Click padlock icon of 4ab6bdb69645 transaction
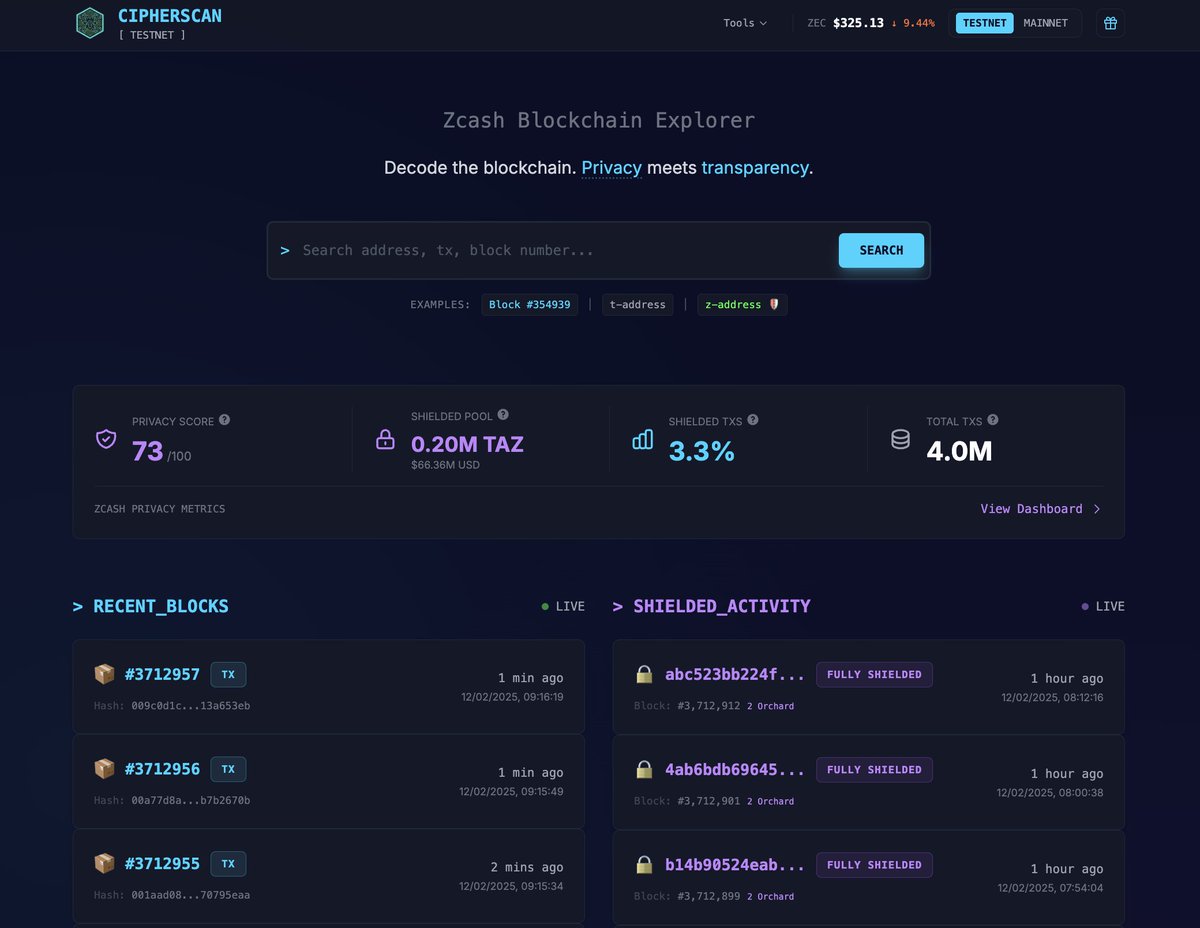 point(645,769)
